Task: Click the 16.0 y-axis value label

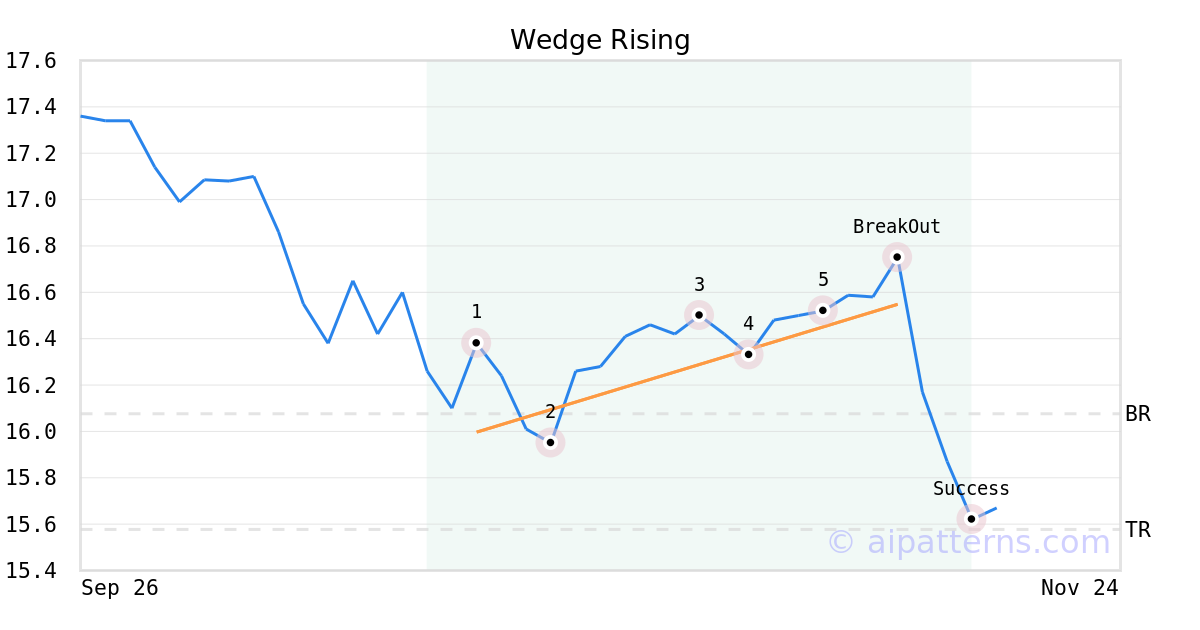Action: [30, 432]
